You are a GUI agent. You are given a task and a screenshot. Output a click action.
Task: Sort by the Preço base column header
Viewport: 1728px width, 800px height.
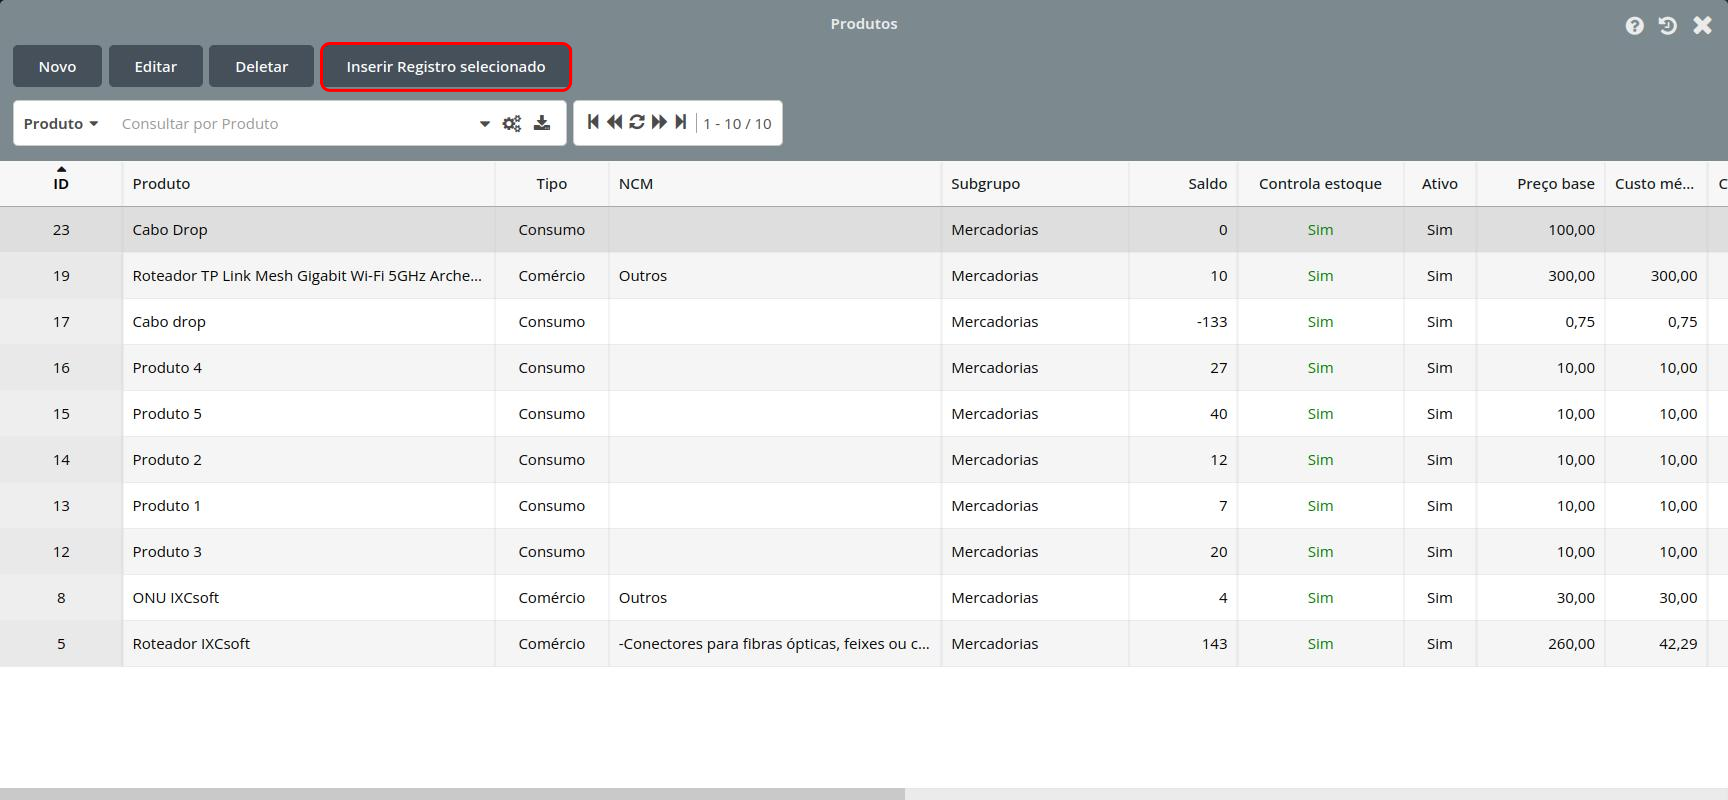(1540, 184)
